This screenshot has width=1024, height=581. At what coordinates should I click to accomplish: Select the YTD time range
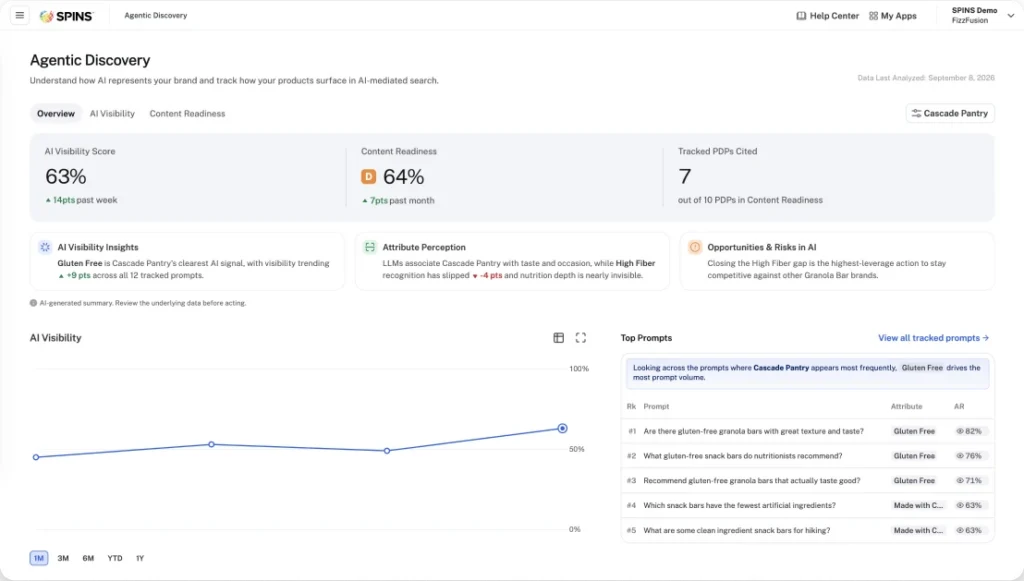click(x=115, y=558)
